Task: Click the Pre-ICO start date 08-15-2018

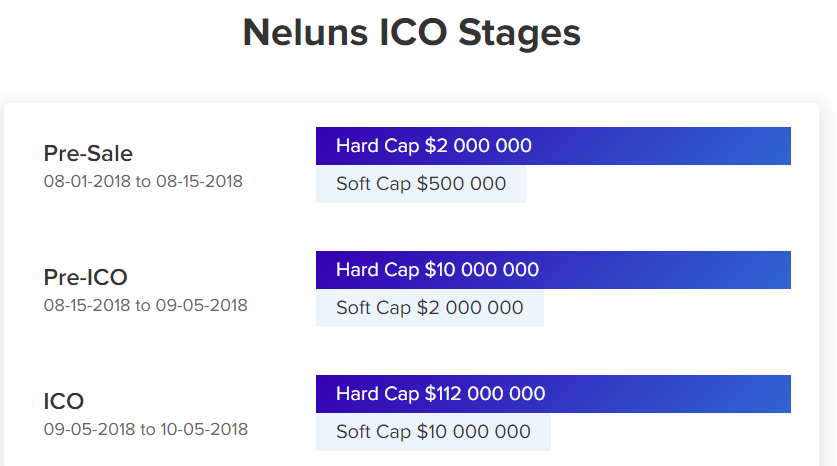Action: 87,305
